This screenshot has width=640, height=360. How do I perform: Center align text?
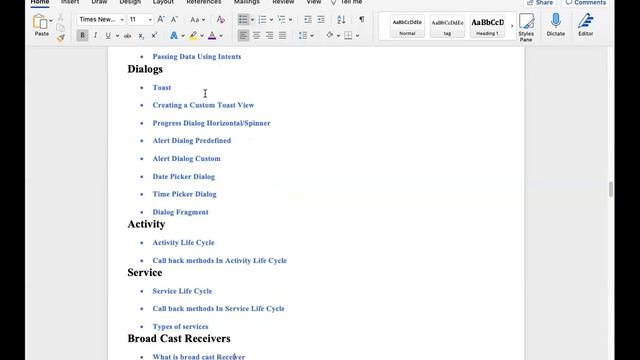[x=256, y=36]
